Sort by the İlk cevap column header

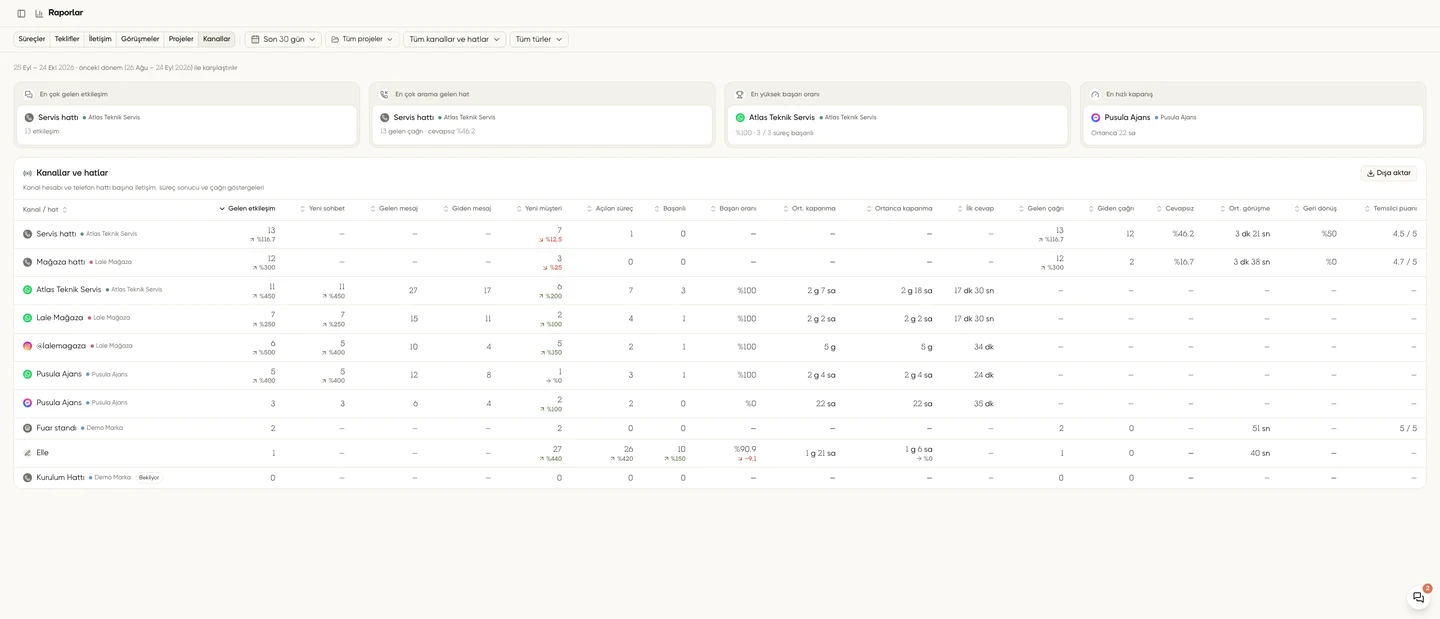click(x=975, y=209)
